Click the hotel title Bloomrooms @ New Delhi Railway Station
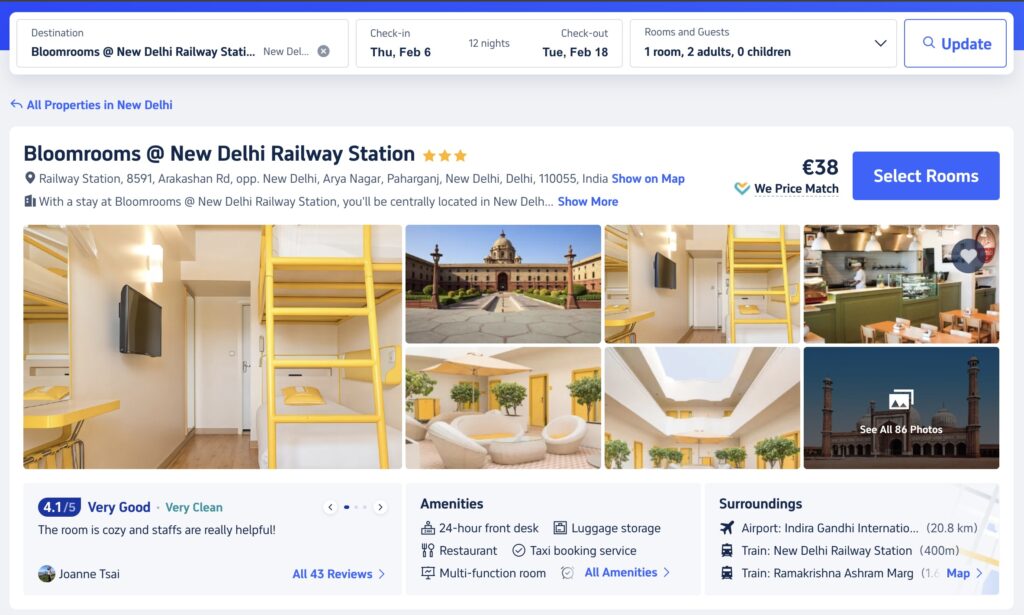Image resolution: width=1024 pixels, height=615 pixels. pos(219,154)
